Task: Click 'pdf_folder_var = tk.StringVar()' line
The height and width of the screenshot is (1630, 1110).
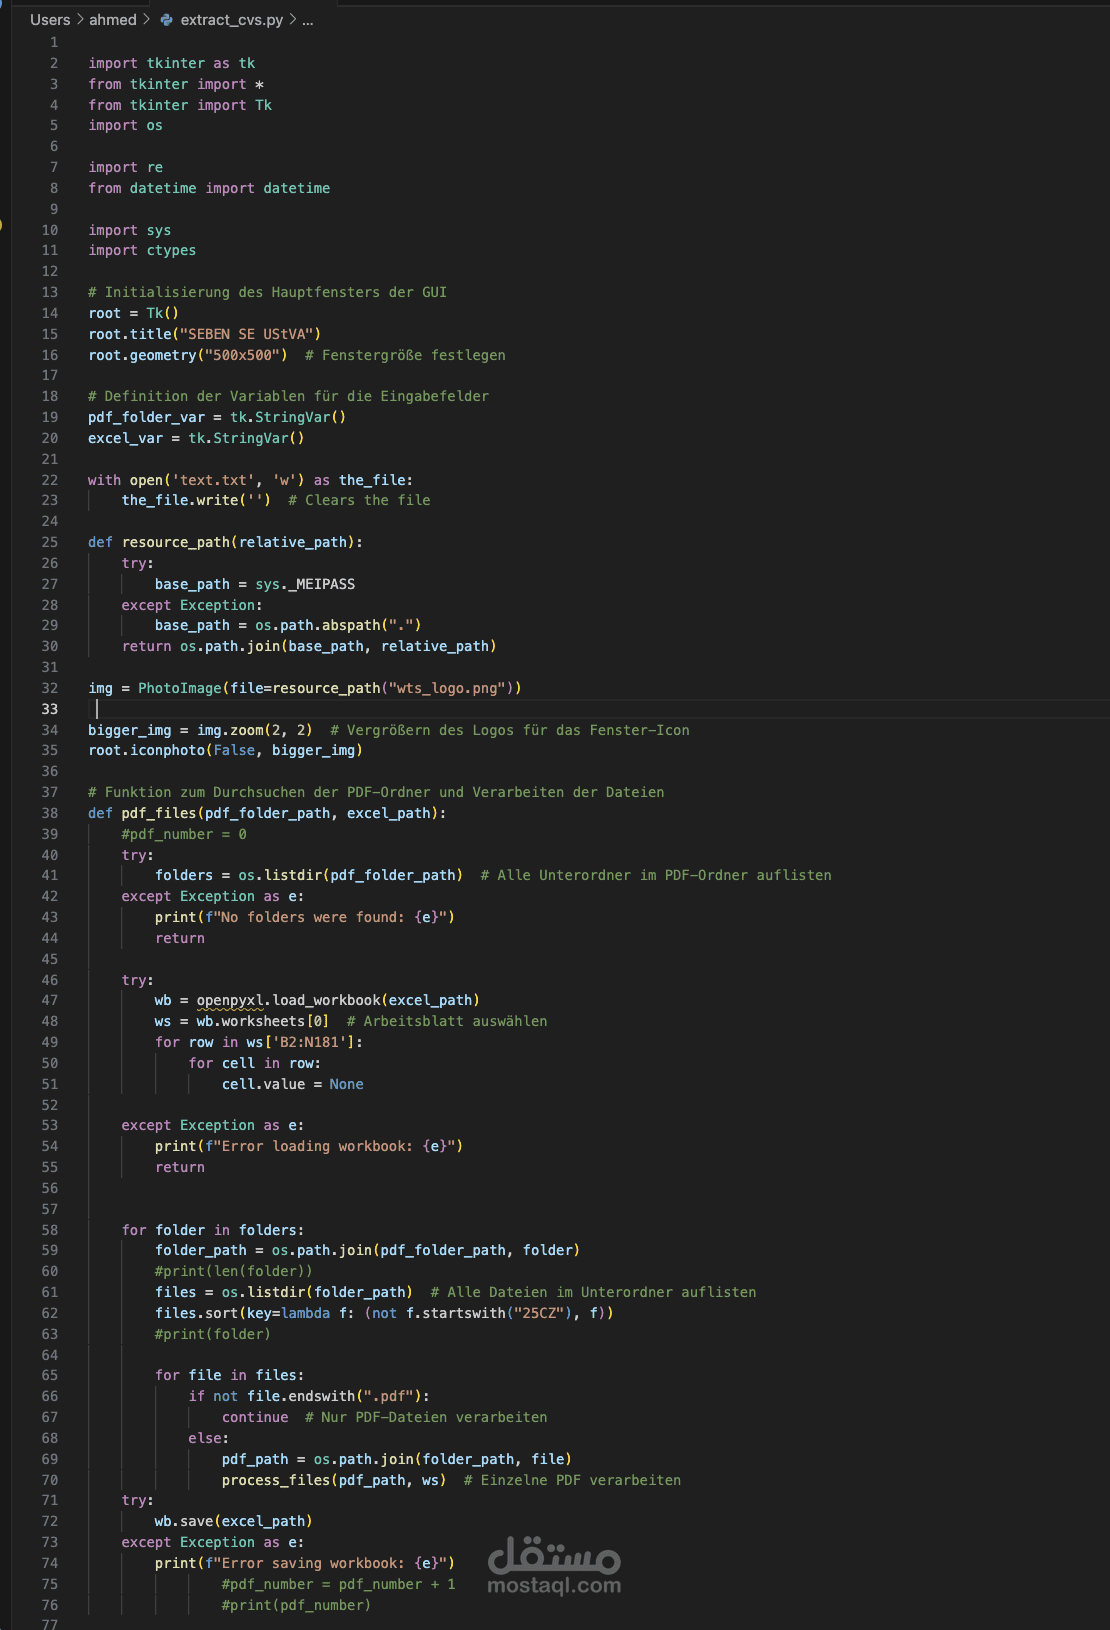Action: 217,417
